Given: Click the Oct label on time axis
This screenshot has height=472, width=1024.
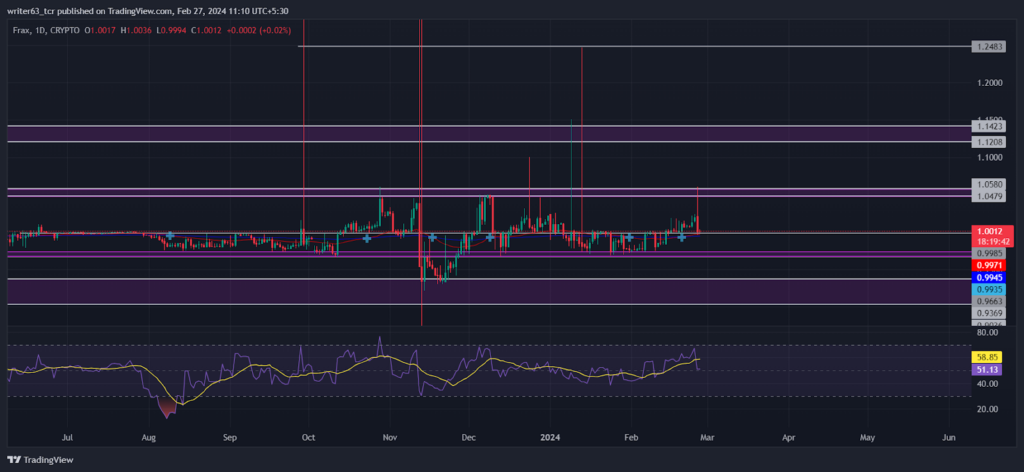Looking at the screenshot, I should click(308, 437).
